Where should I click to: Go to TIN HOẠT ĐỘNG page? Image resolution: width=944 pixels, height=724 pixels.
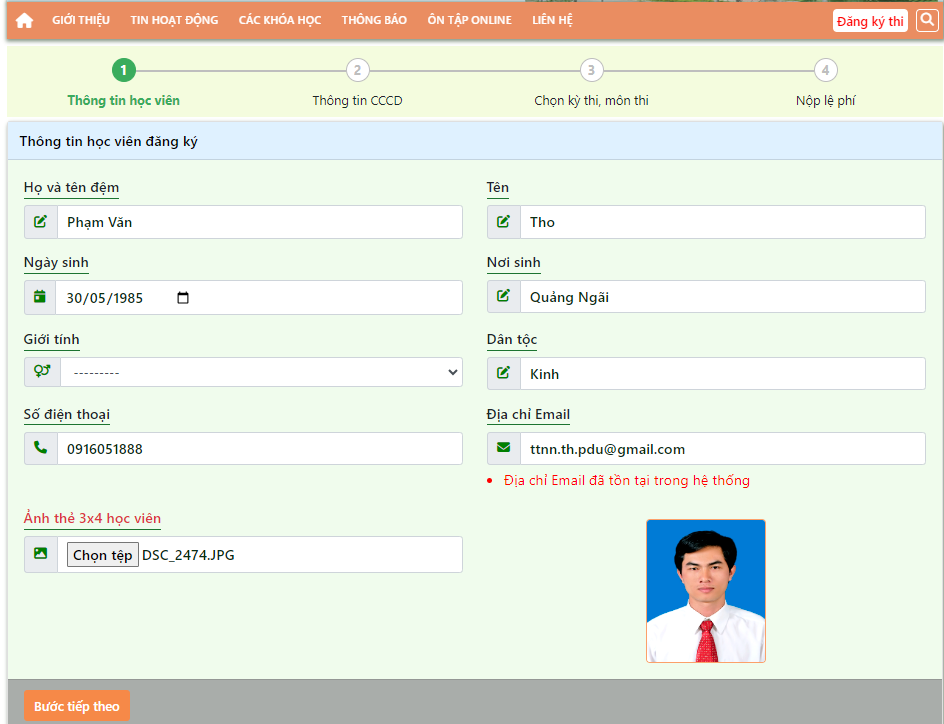[x=174, y=20]
